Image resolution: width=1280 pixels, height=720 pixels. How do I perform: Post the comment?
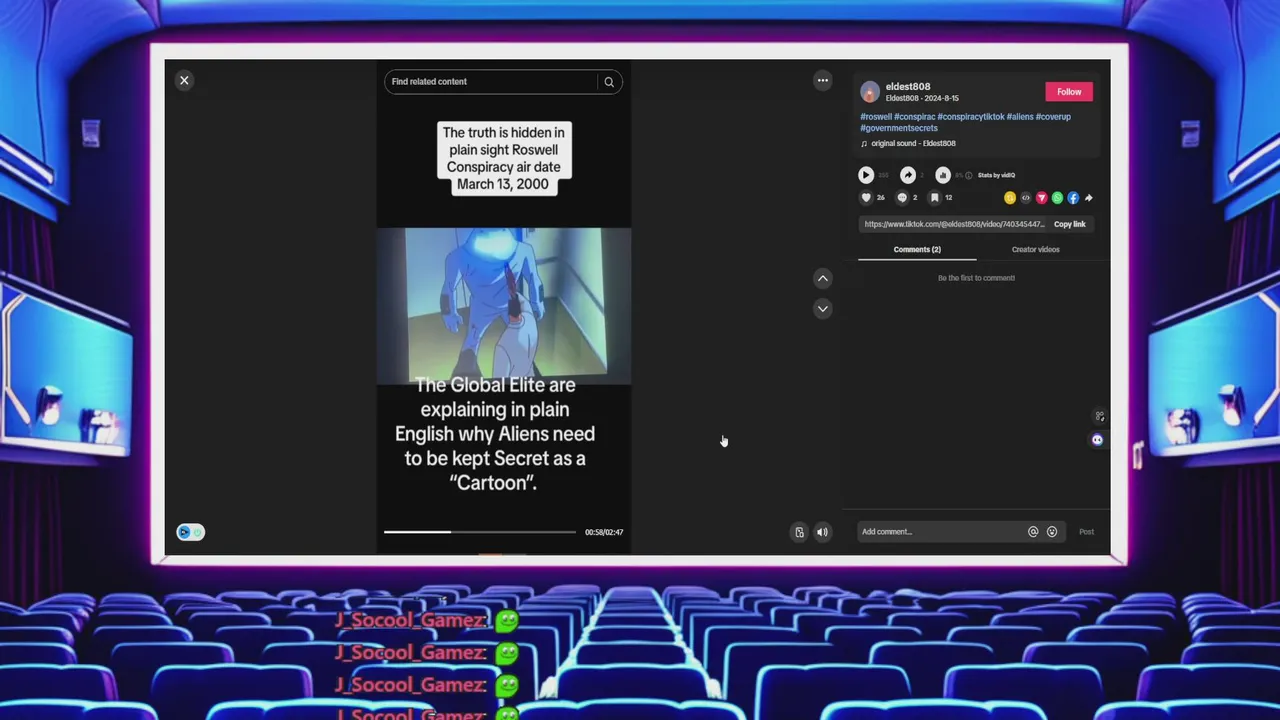1086,532
